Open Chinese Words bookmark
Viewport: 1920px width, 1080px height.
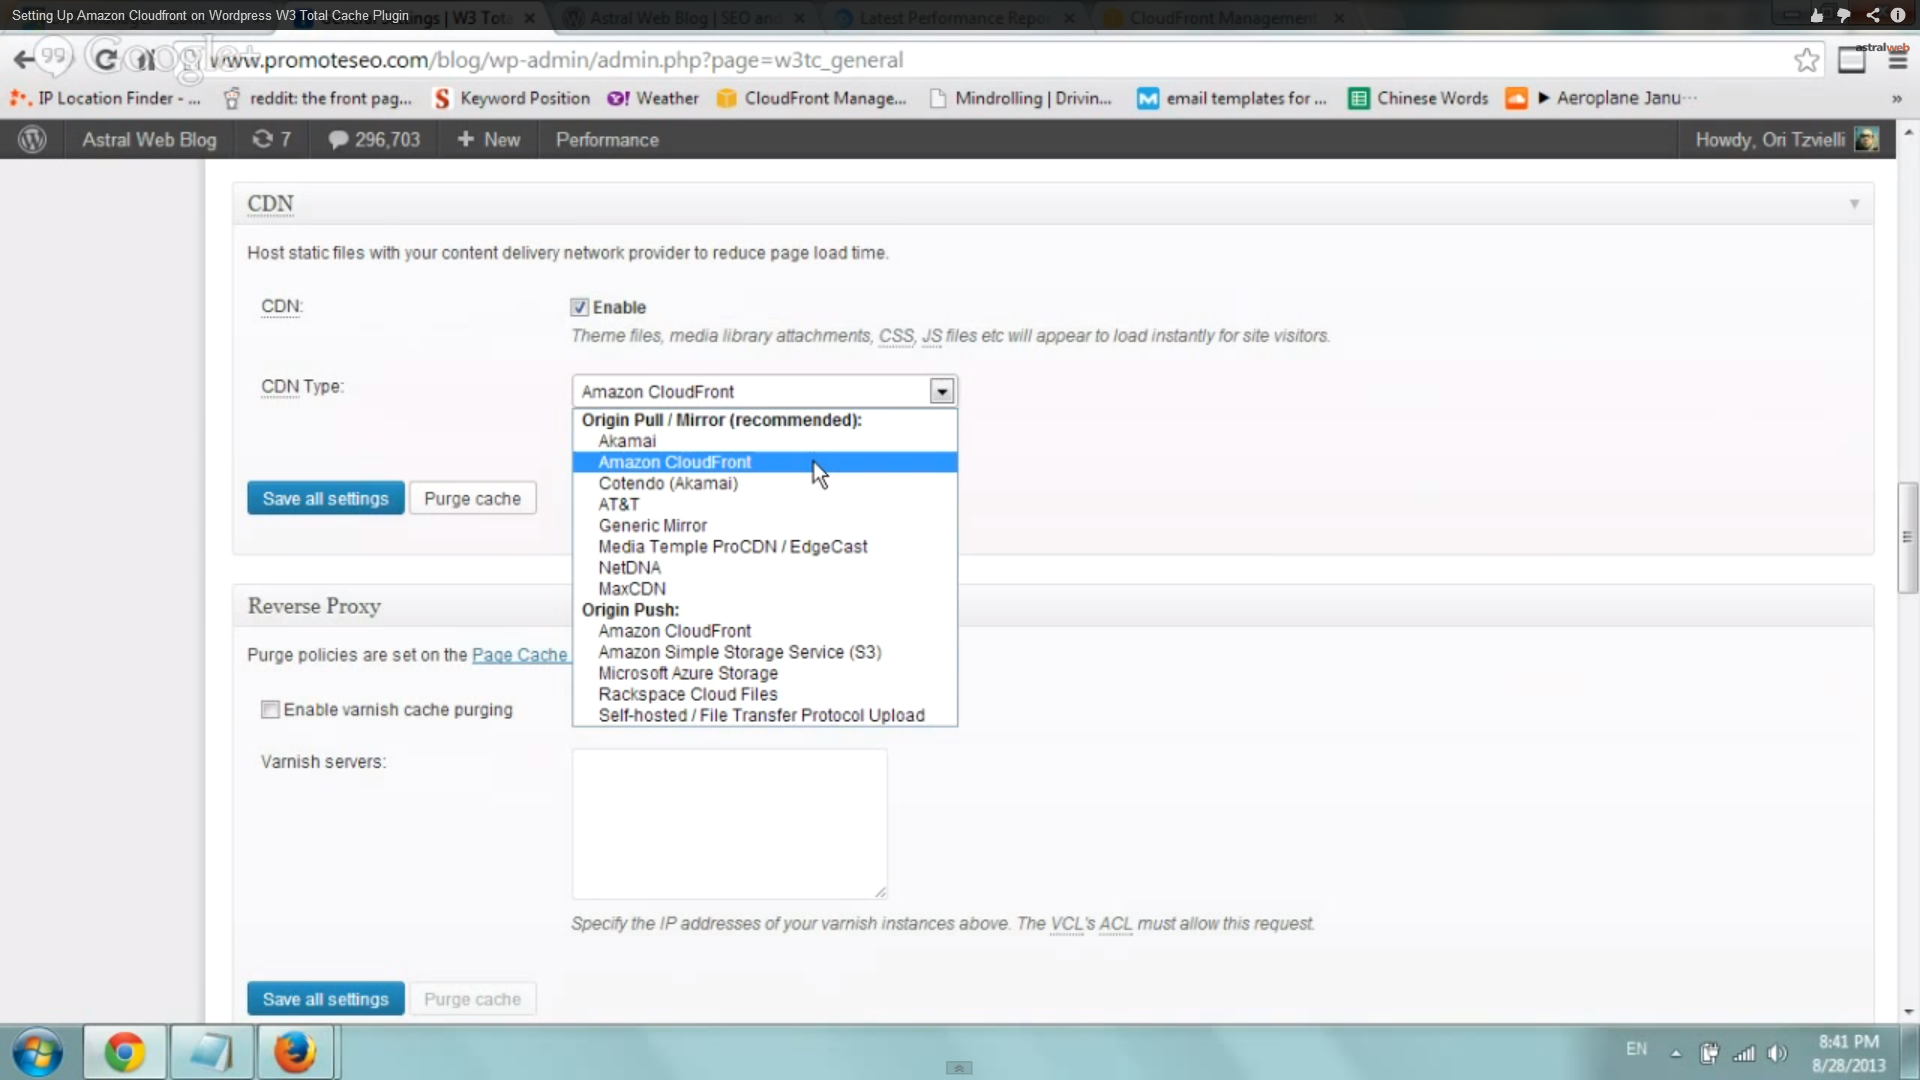point(1419,98)
